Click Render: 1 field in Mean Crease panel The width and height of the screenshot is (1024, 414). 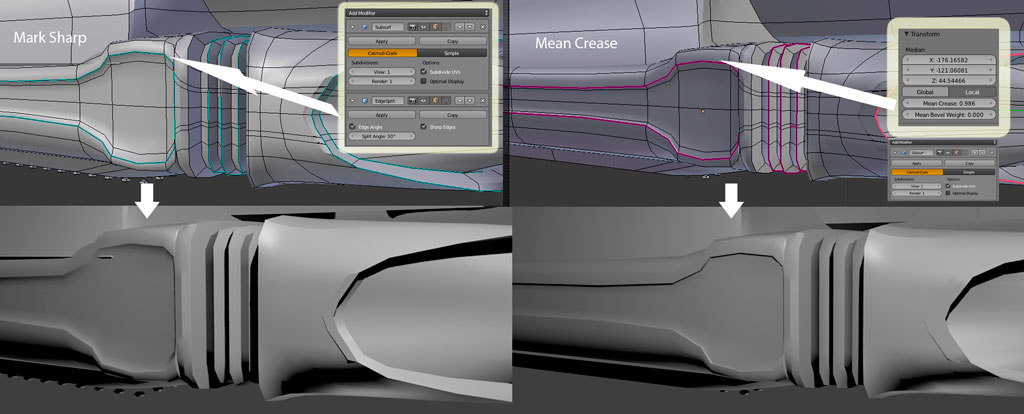point(916,193)
